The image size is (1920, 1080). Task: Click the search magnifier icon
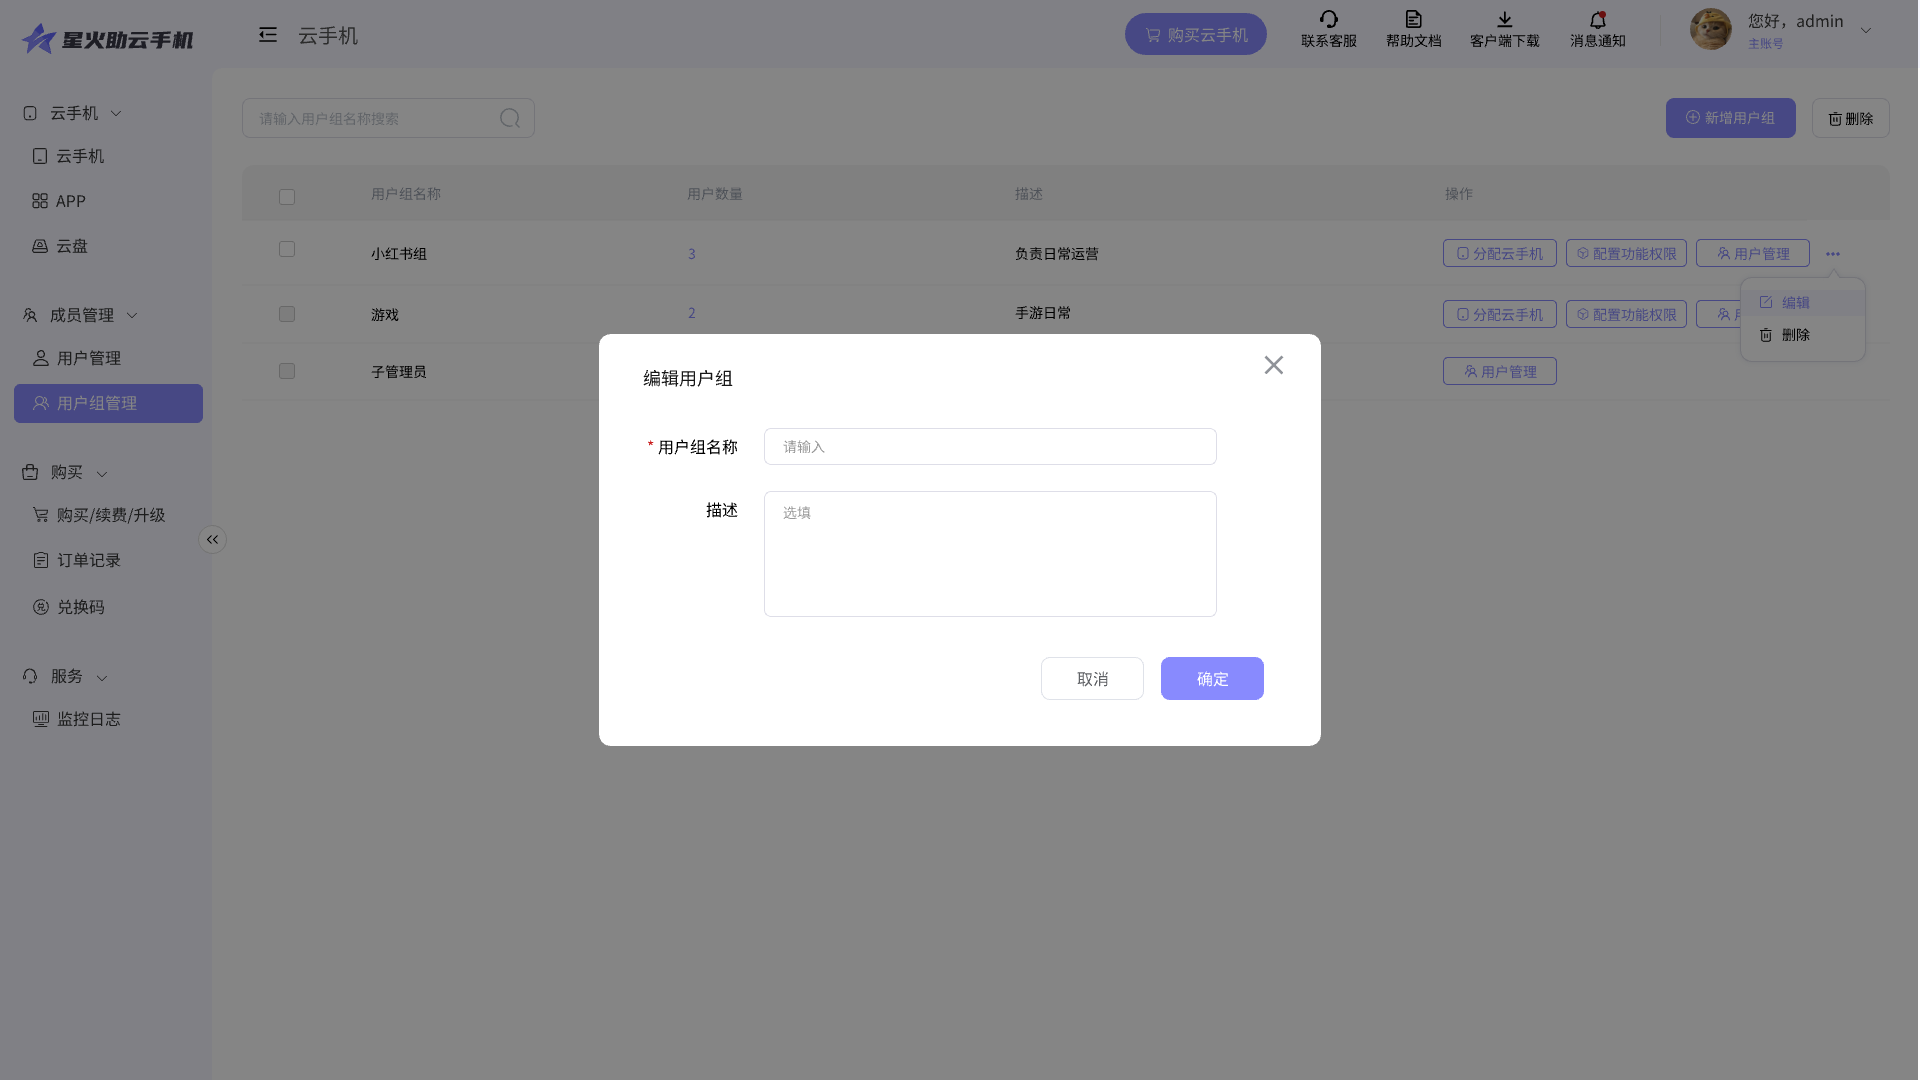coord(510,118)
